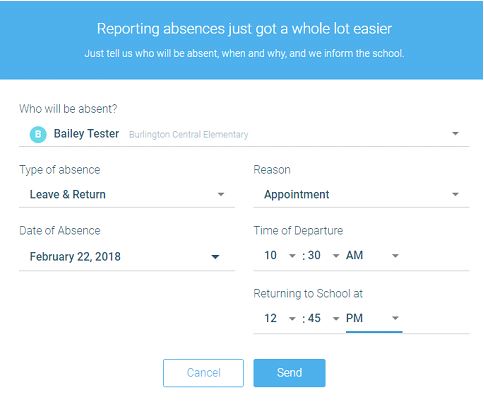The height and width of the screenshot is (404, 484).
Task: Expand the Type of absence dropdown arrow
Action: coord(221,194)
